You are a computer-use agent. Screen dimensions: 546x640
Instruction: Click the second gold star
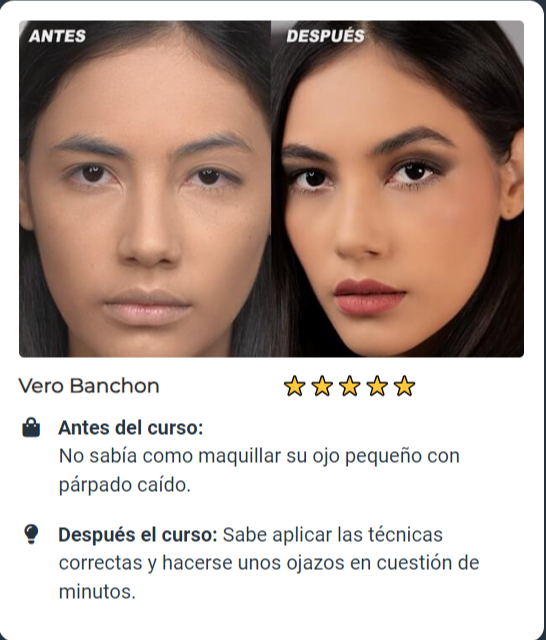[x=322, y=386]
